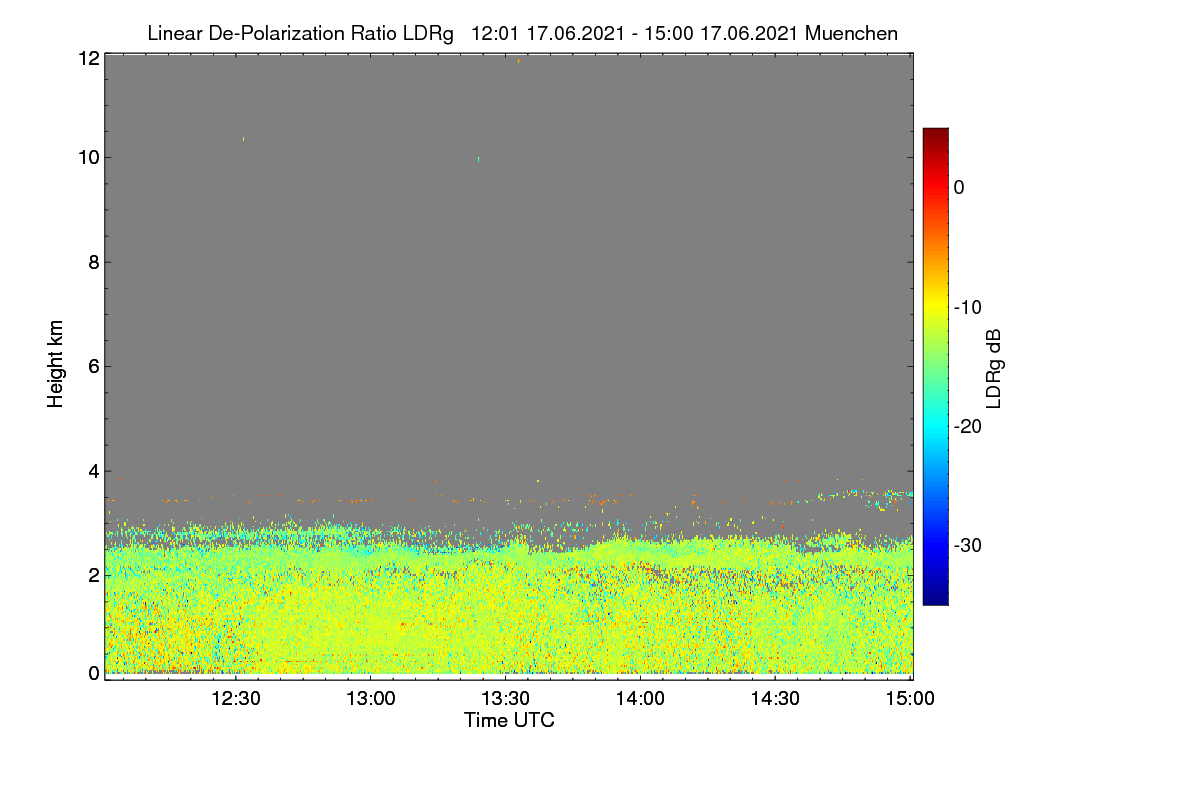This screenshot has width=1200, height=800.
Task: Click the date range text '12:01 17.06.2021 - 15:00 17.06.2021'
Action: click(634, 33)
